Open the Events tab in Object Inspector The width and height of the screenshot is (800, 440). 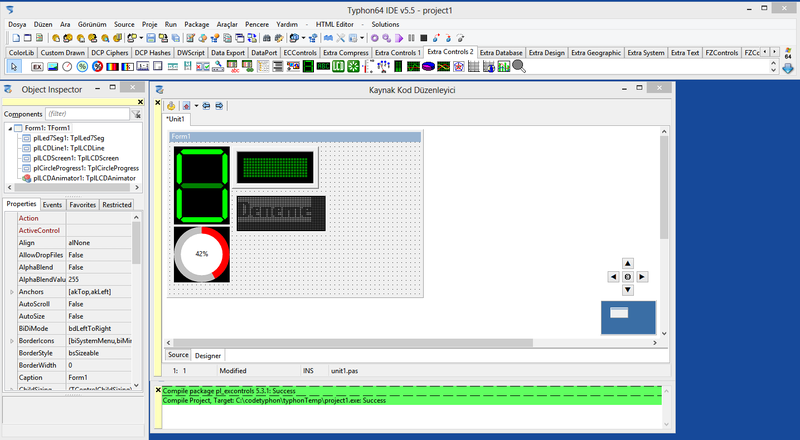click(52, 205)
